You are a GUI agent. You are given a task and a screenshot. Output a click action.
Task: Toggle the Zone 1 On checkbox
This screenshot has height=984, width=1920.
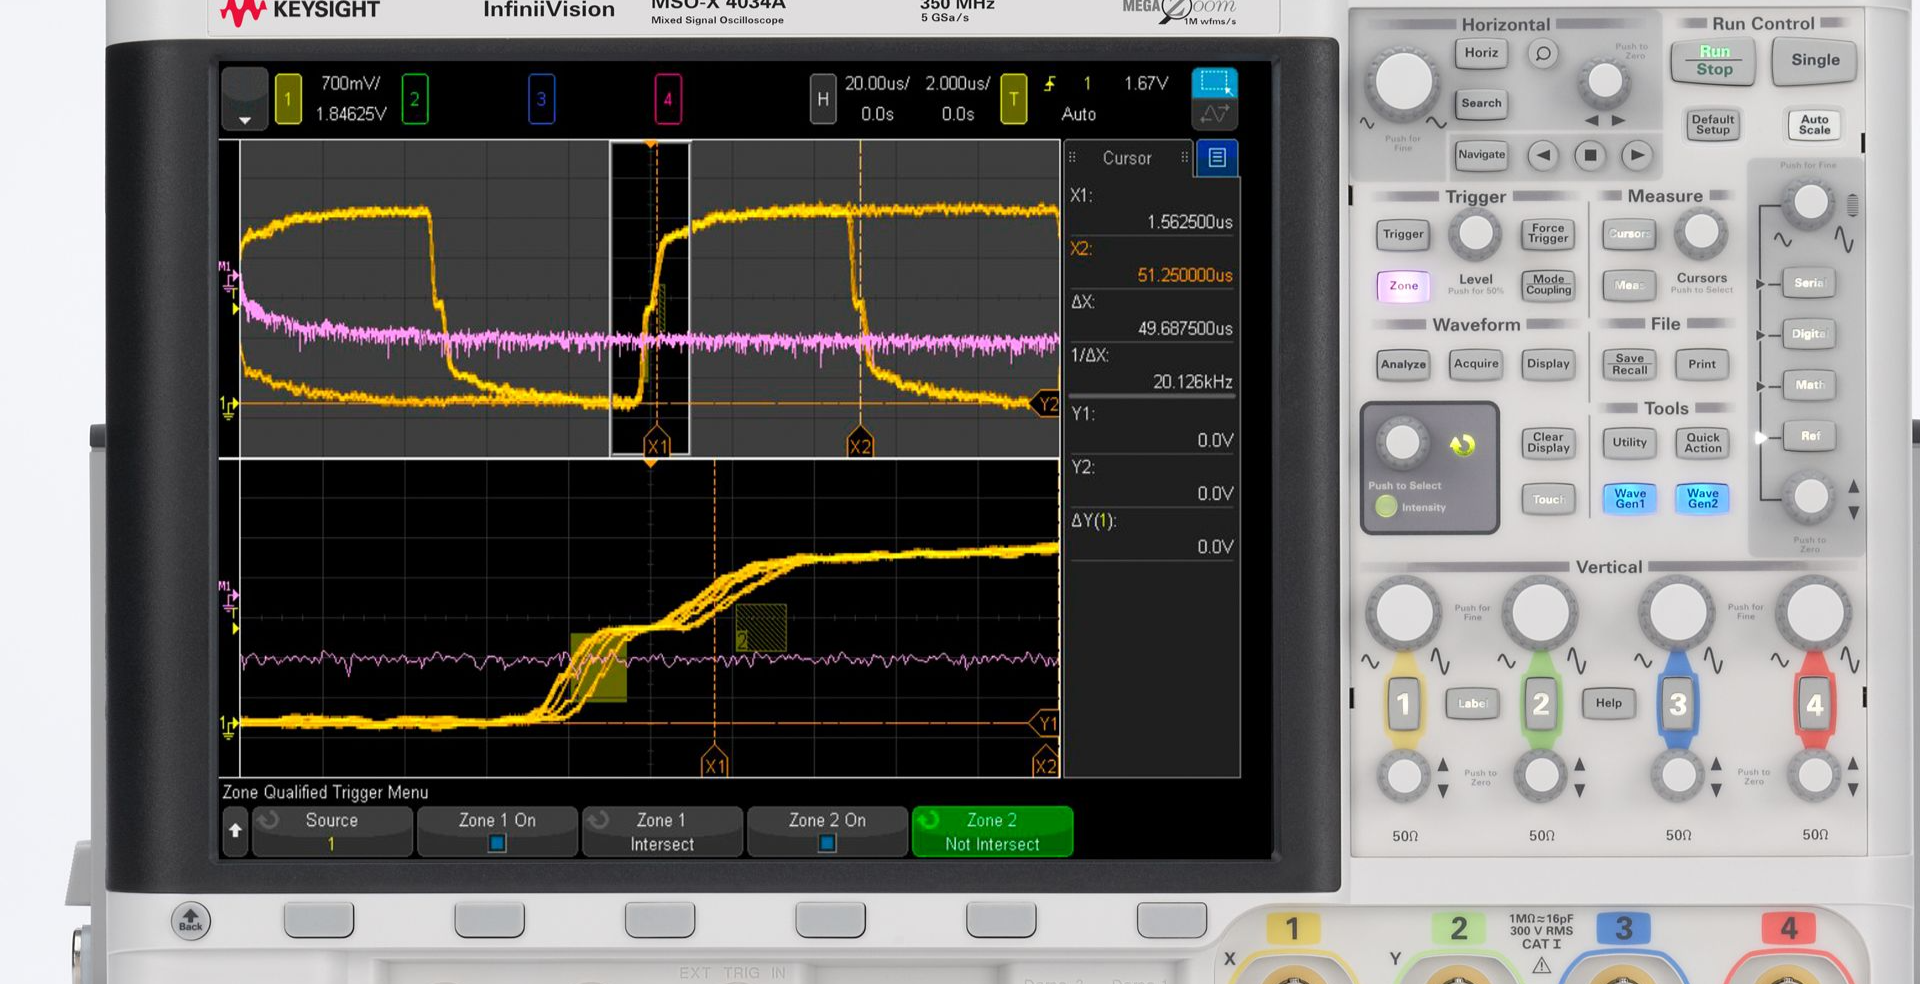pos(497,843)
